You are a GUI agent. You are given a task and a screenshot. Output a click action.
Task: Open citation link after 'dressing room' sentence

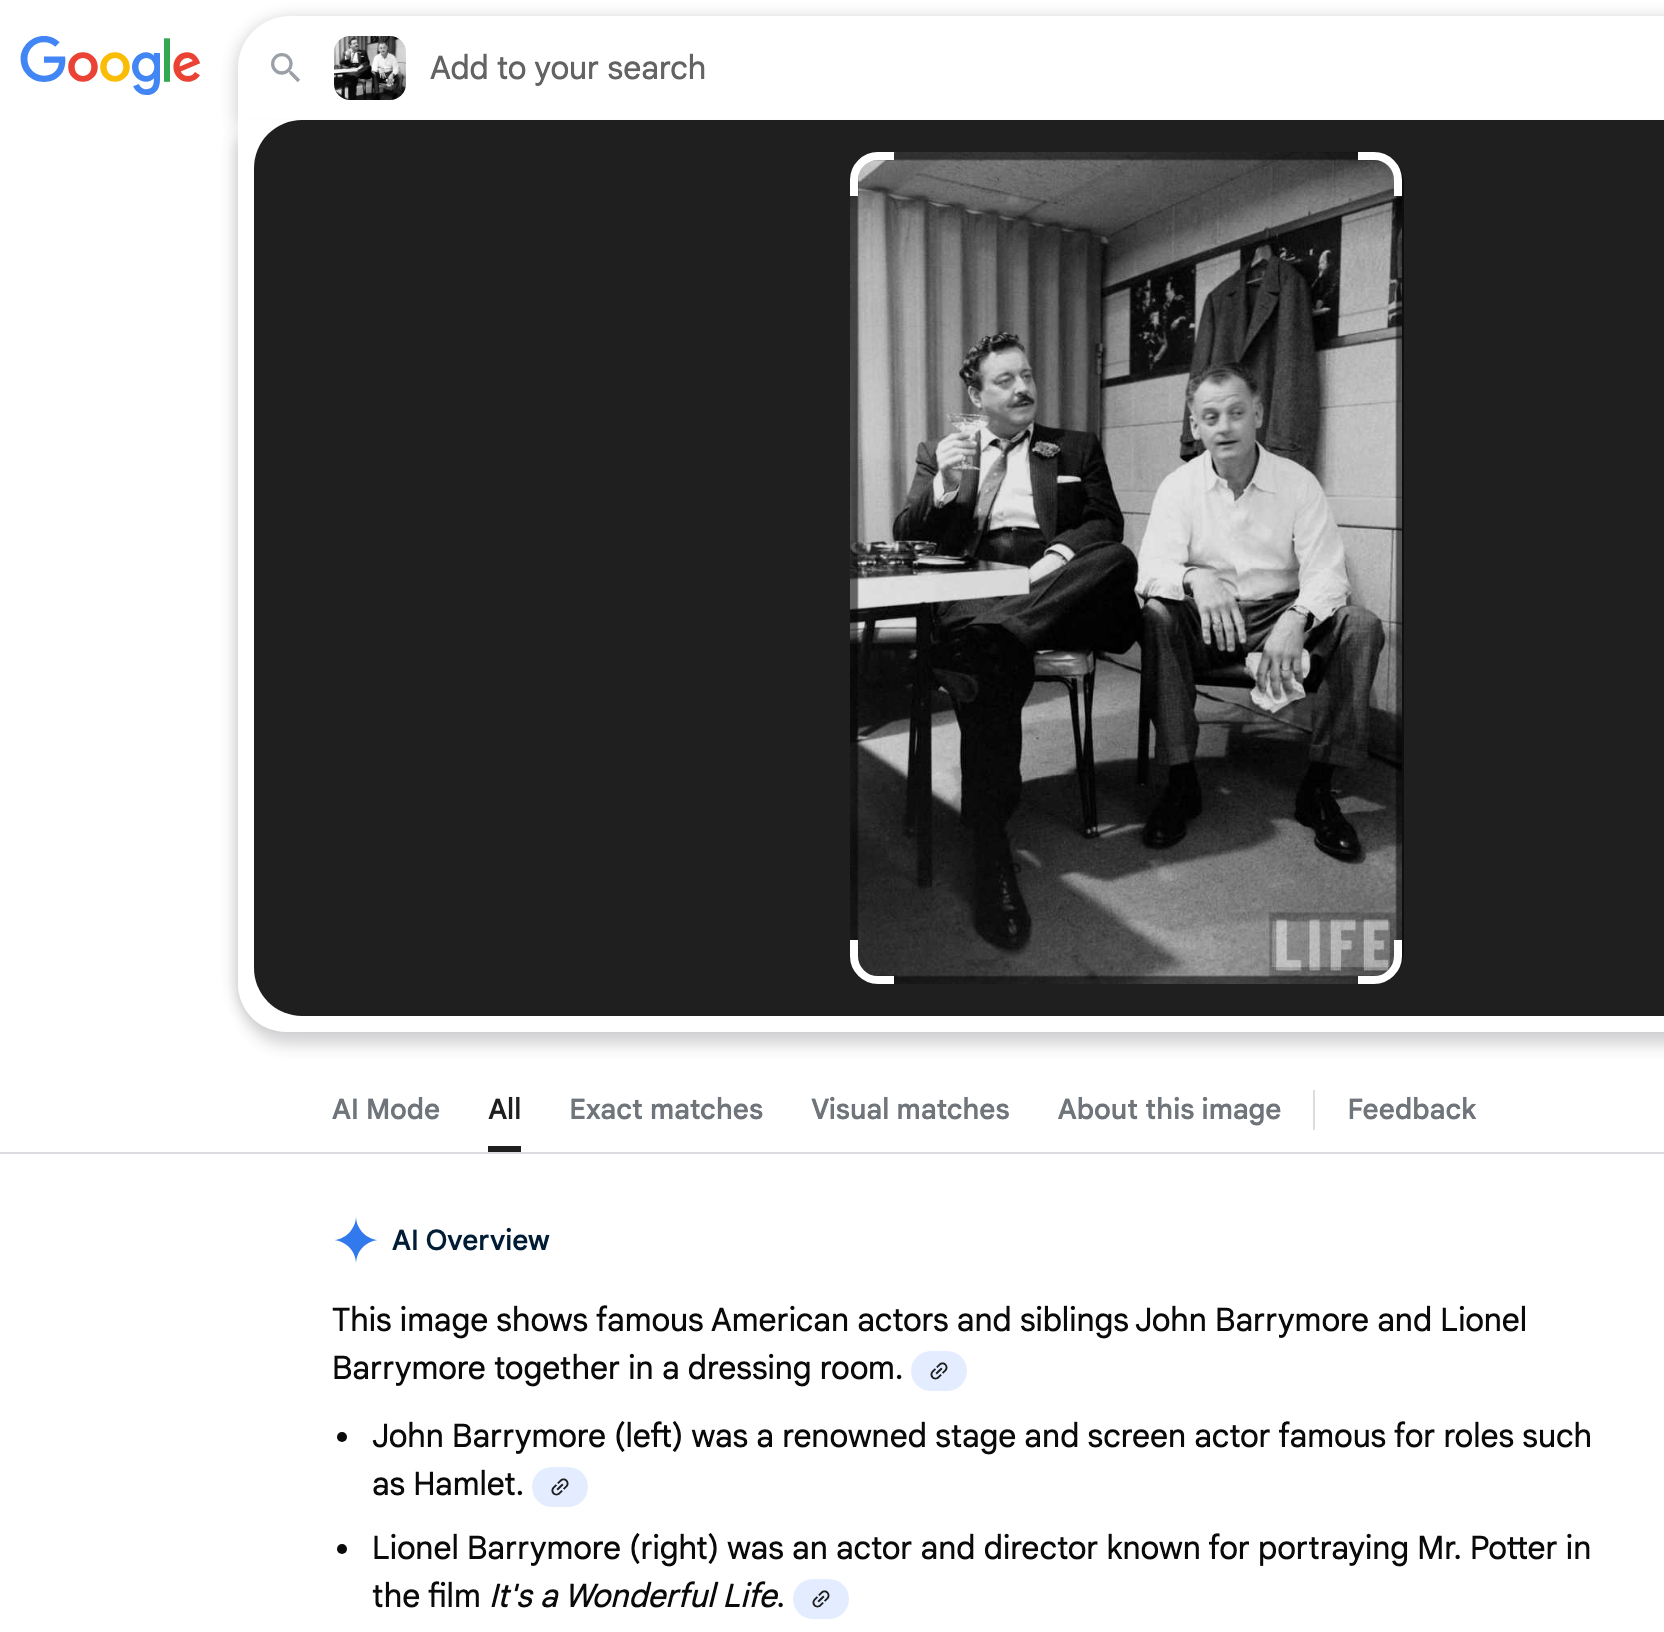[x=938, y=1371]
